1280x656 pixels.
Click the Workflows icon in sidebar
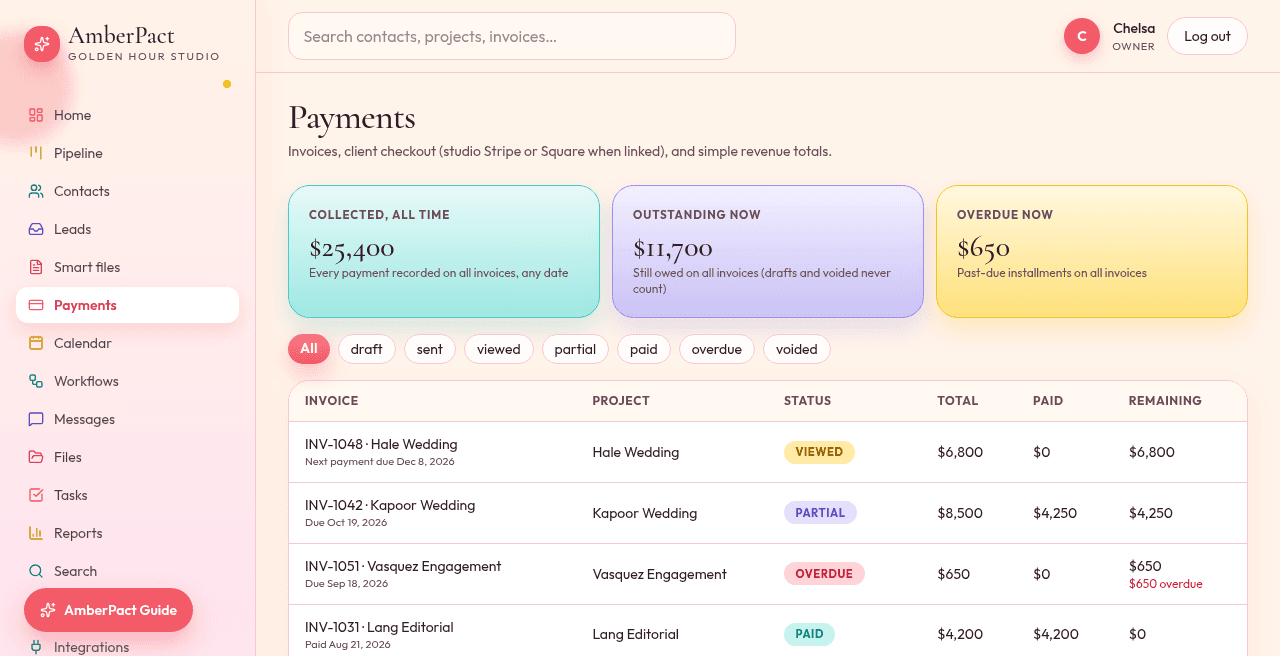(x=36, y=381)
